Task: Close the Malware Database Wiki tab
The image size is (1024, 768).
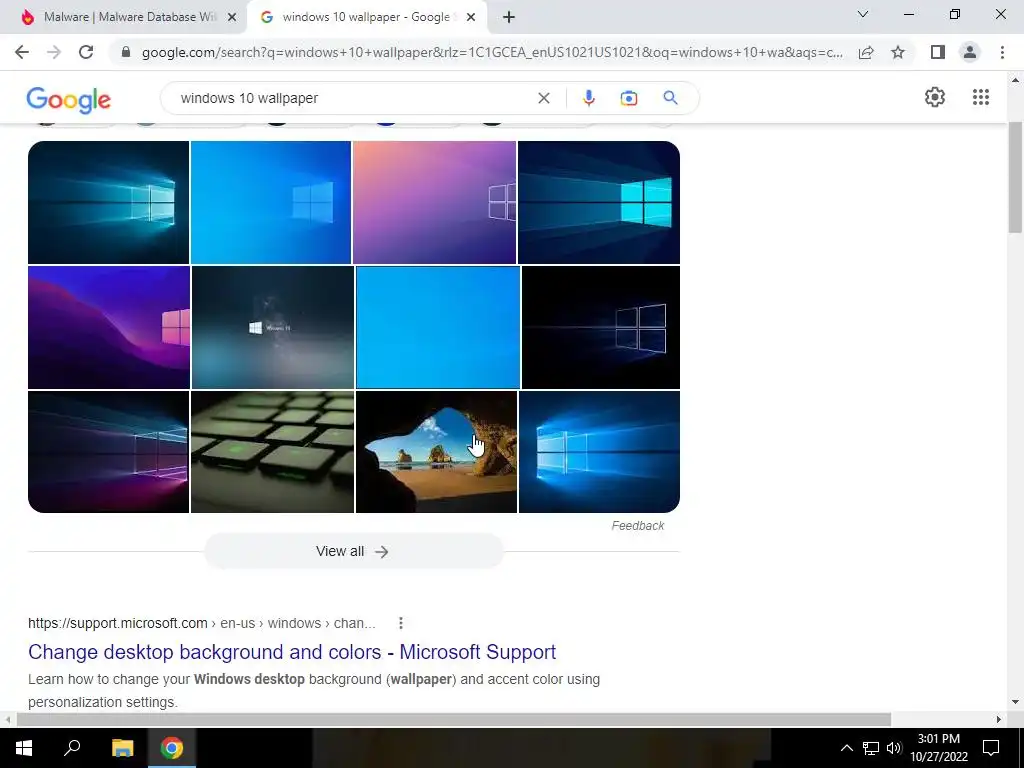Action: (232, 18)
